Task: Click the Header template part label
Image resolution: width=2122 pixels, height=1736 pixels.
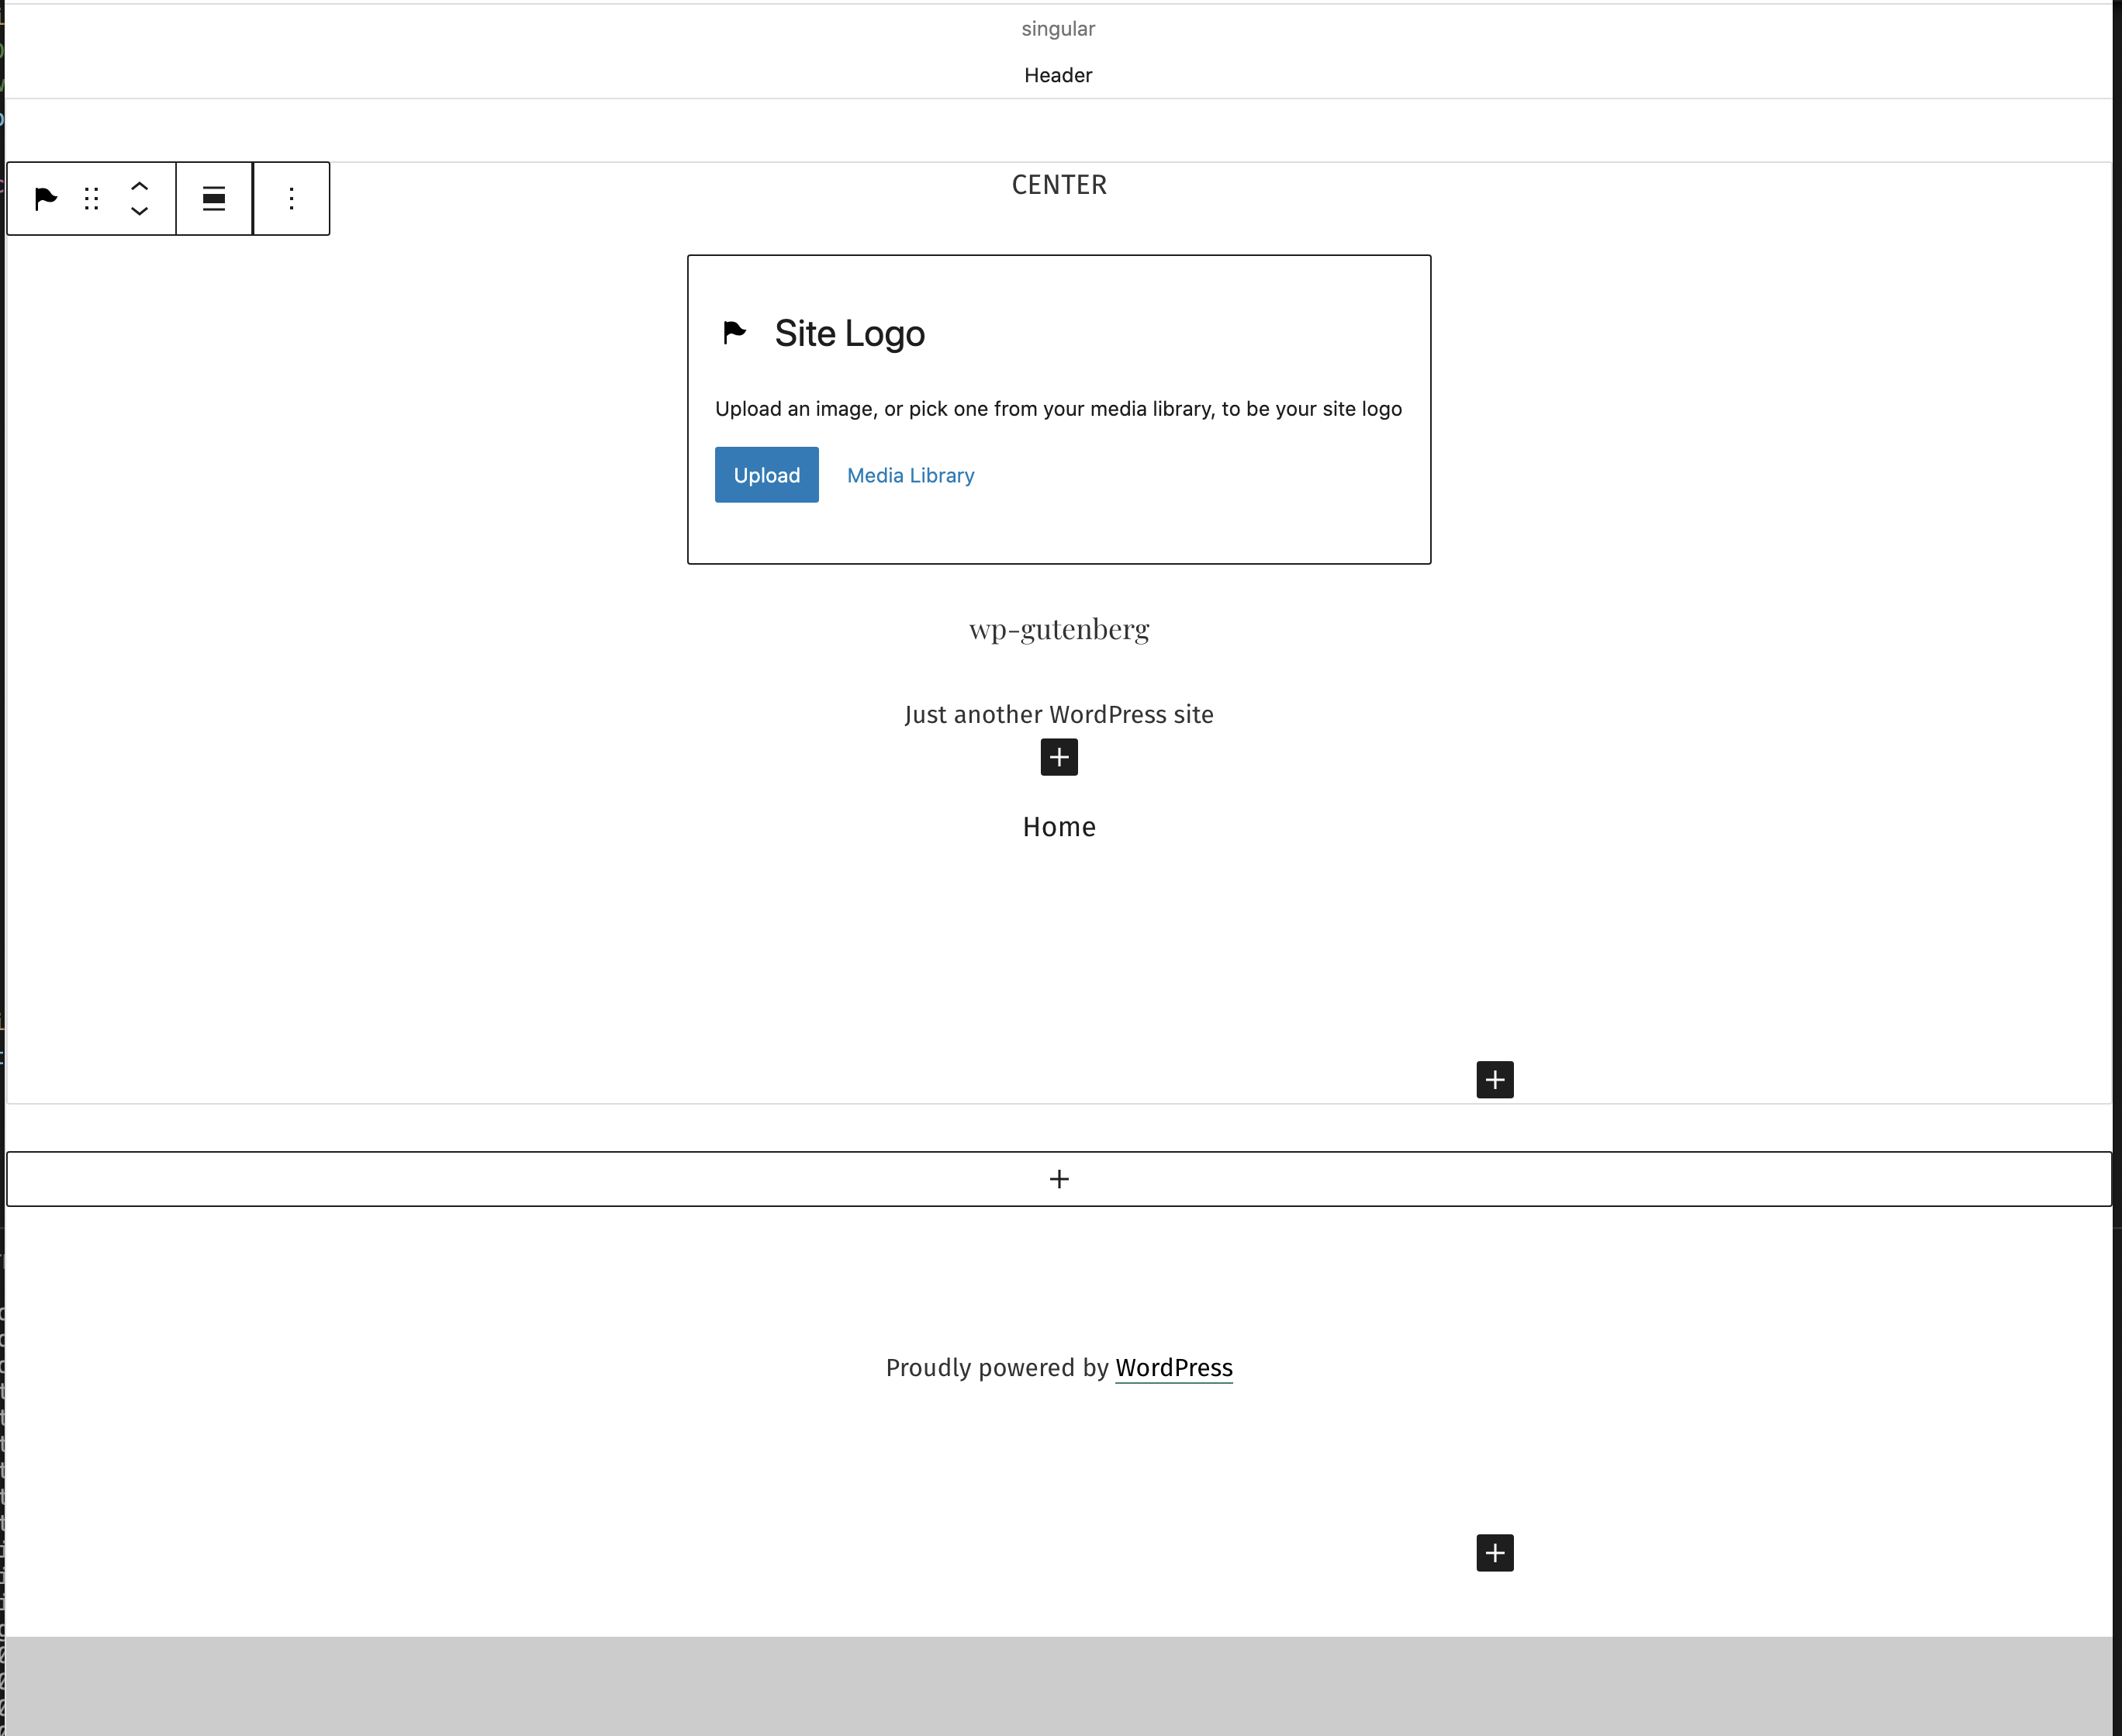Action: point(1058,76)
